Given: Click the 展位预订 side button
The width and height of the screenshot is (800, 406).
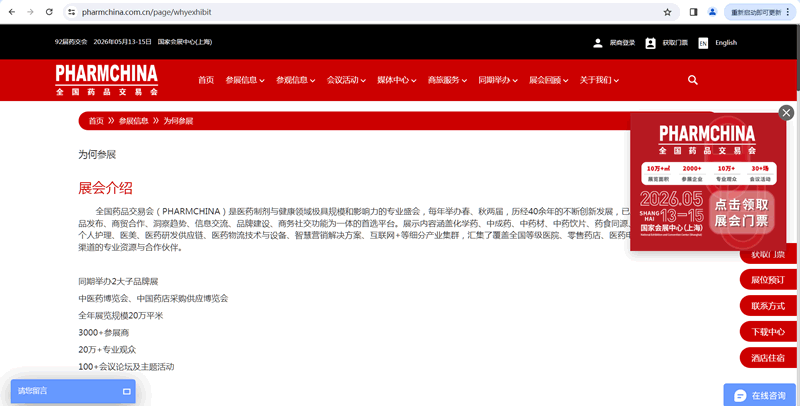Looking at the screenshot, I should pos(768,280).
